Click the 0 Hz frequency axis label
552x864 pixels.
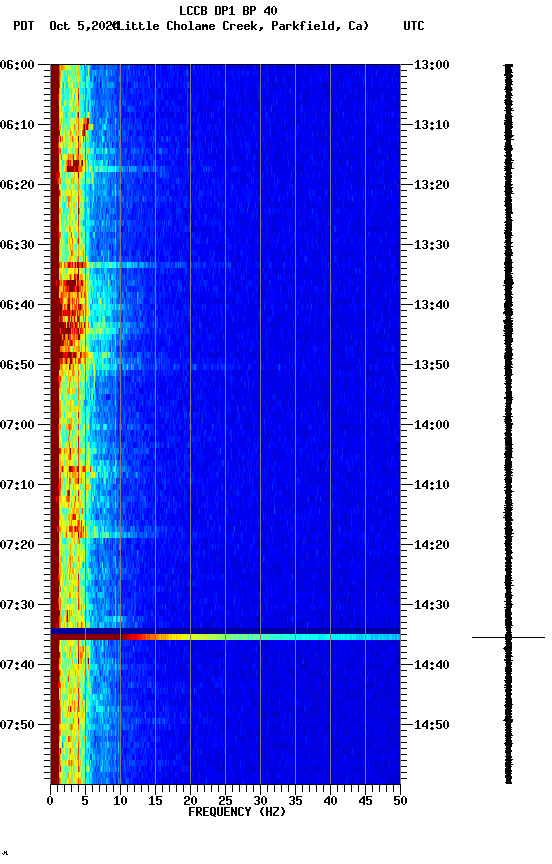click(x=51, y=801)
